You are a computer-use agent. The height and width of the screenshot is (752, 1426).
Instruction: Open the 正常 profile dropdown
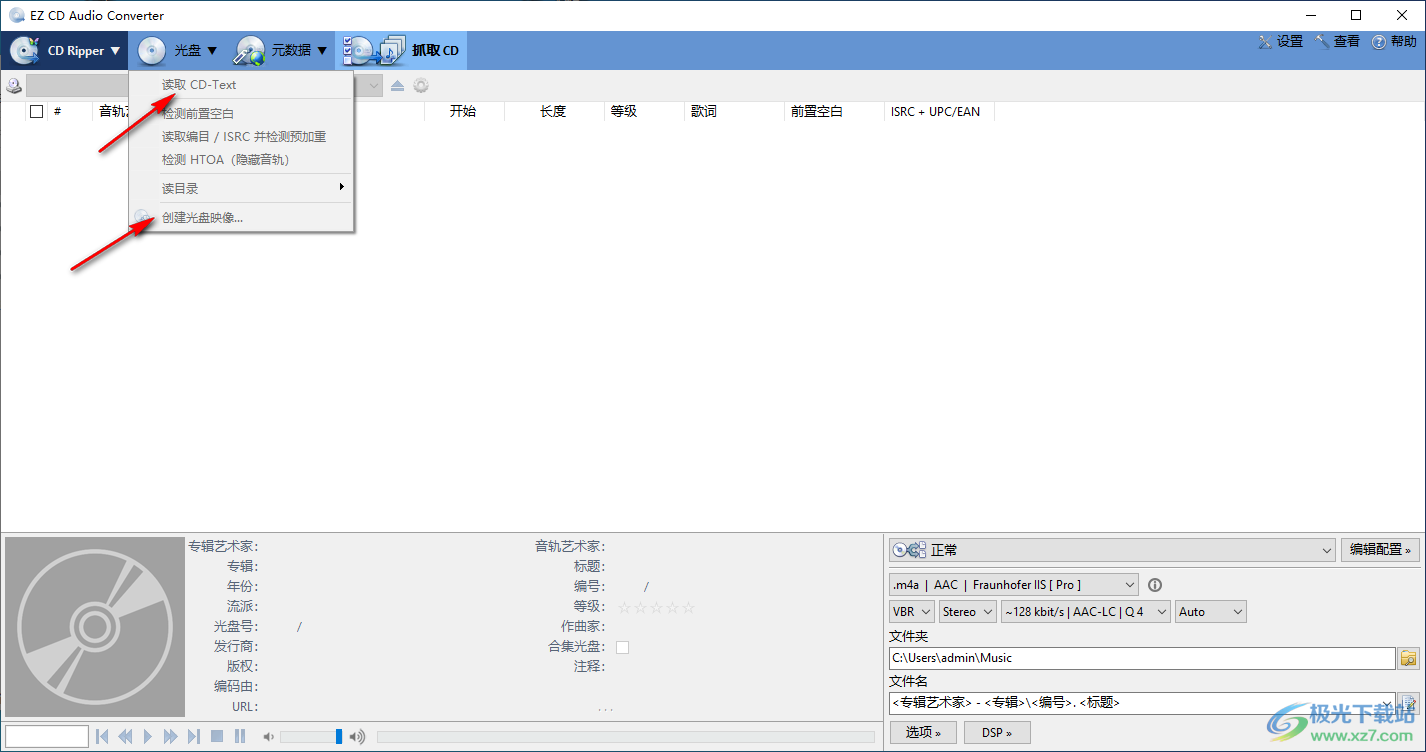(x=1112, y=550)
